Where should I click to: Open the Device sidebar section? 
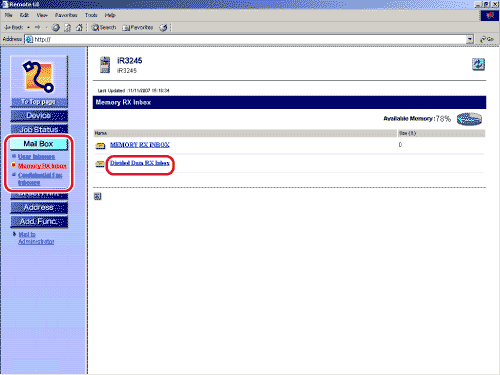pos(39,116)
